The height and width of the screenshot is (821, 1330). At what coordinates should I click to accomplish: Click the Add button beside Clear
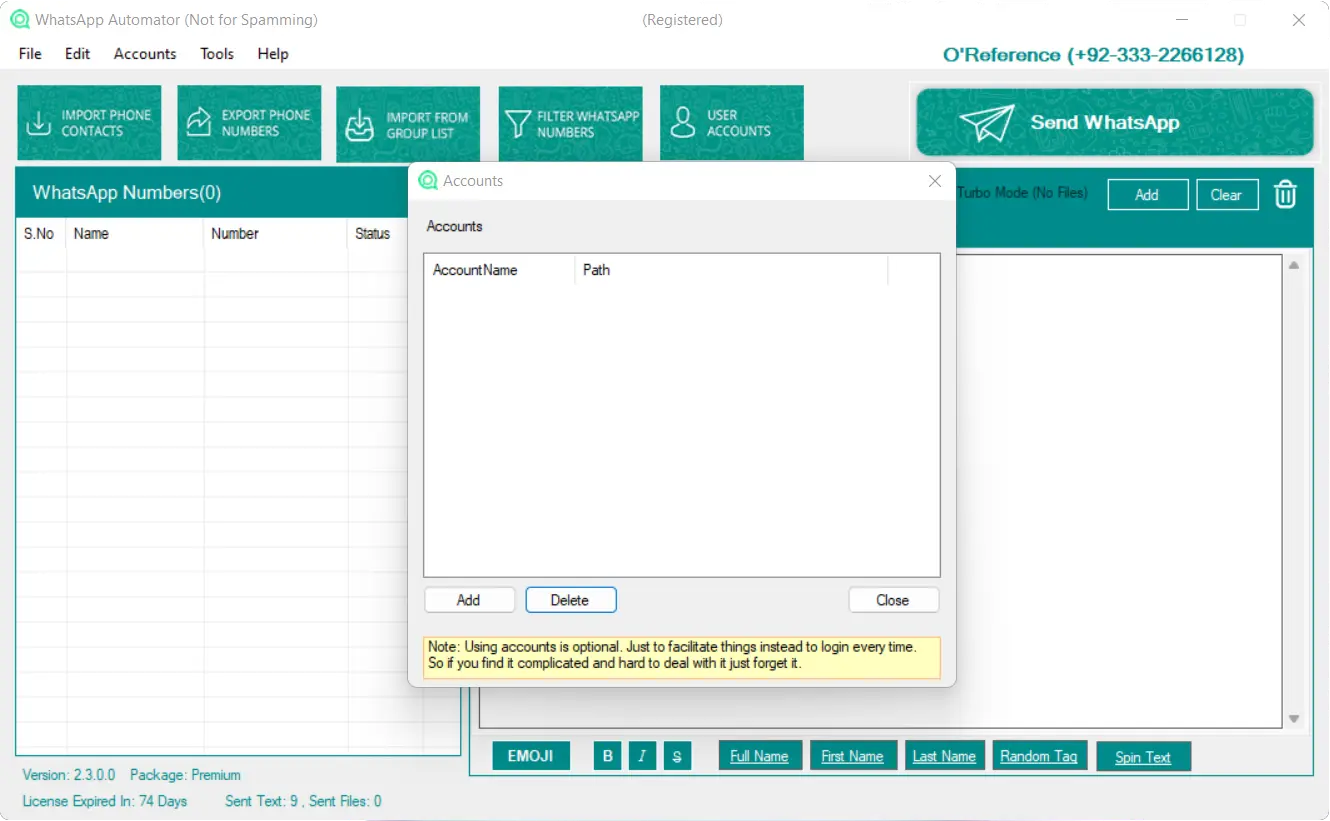click(x=1147, y=195)
